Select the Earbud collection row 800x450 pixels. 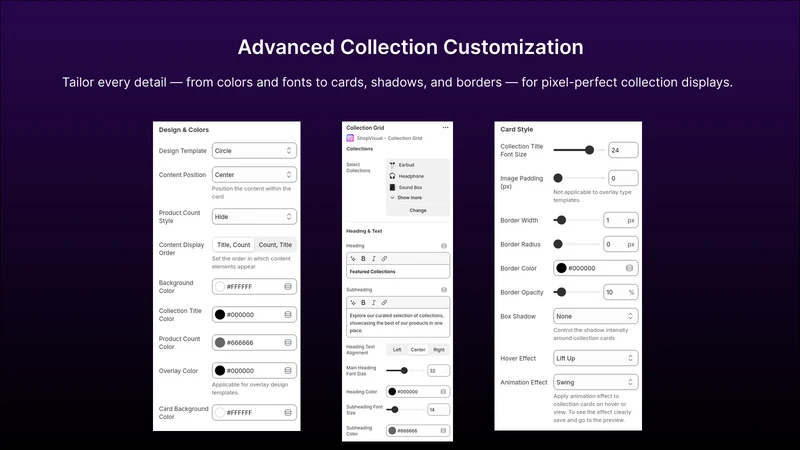click(418, 165)
